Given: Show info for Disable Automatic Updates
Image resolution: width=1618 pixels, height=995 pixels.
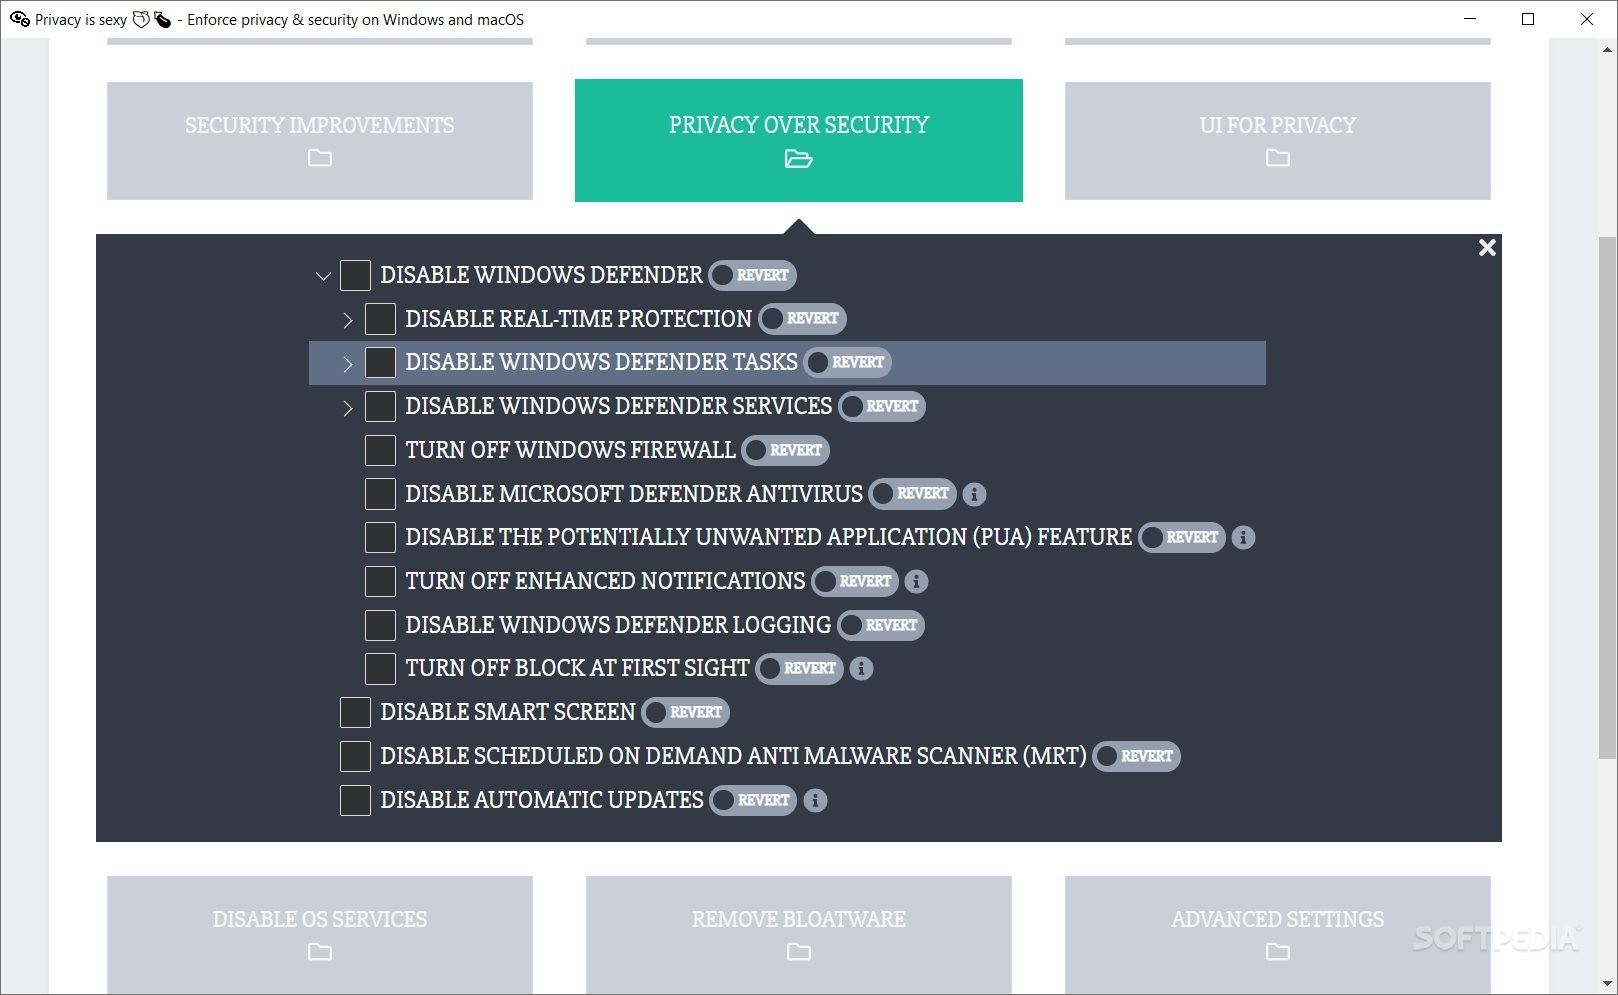Looking at the screenshot, I should tap(815, 800).
